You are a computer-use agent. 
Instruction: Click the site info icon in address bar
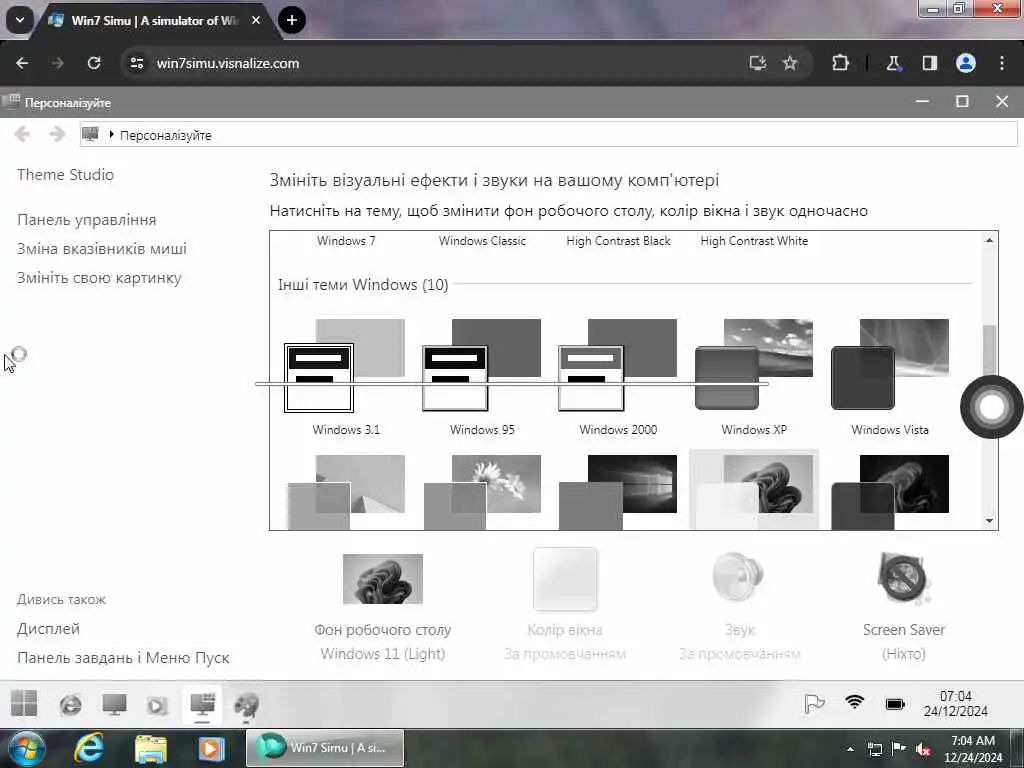click(x=136, y=63)
